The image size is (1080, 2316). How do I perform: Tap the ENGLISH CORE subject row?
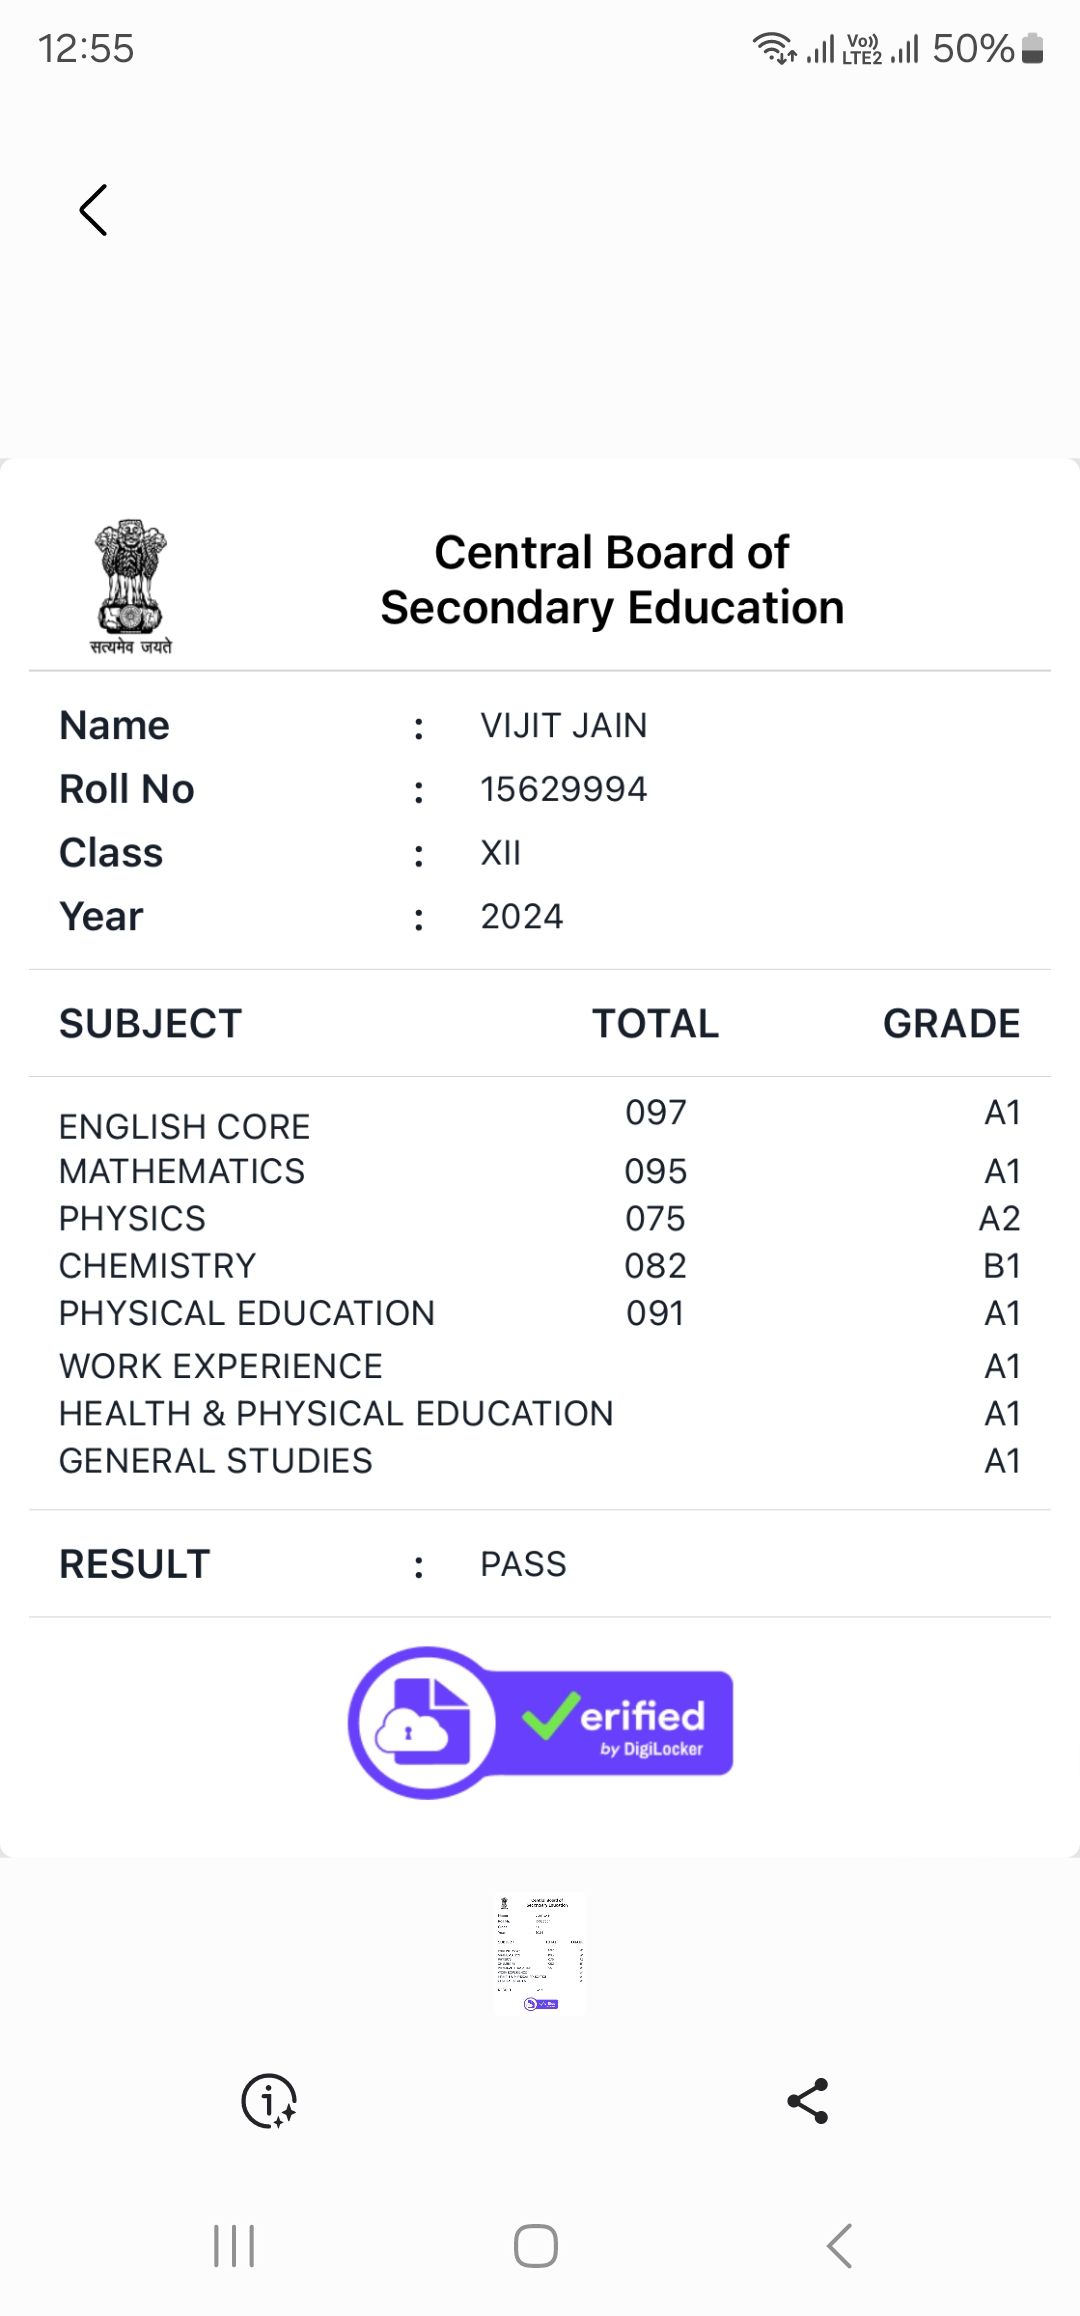(185, 1127)
